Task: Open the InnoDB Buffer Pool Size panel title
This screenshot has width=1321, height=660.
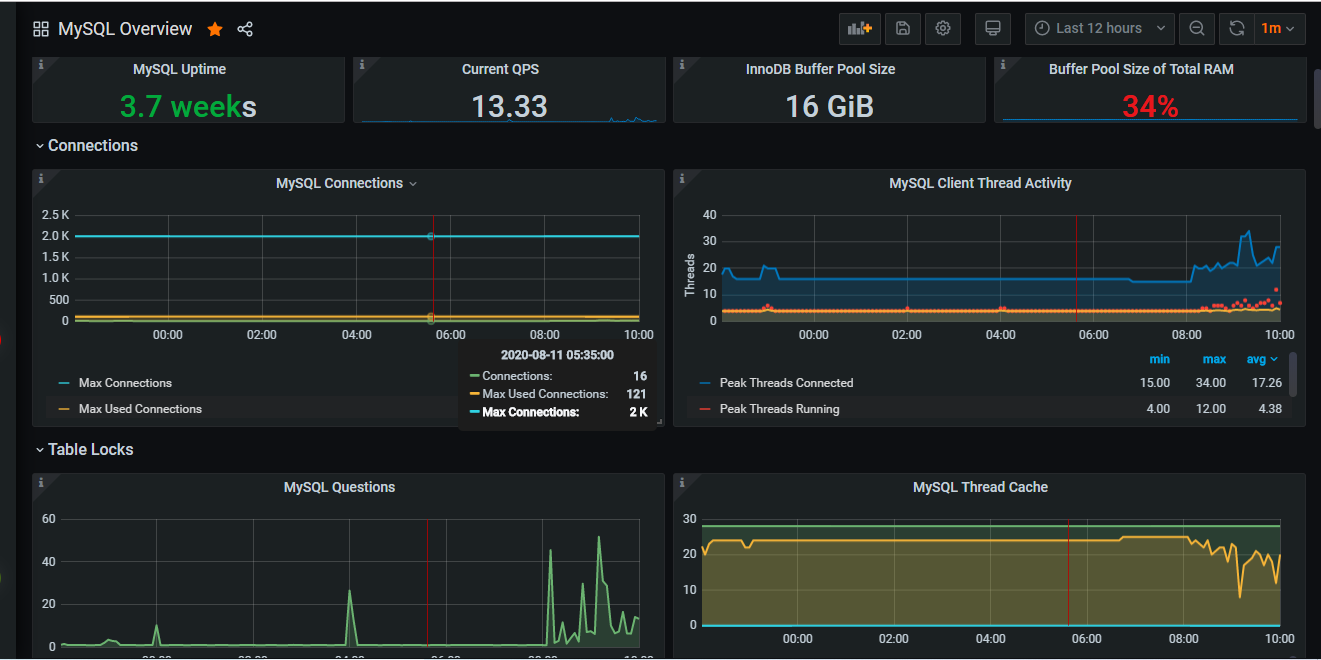Action: coord(820,69)
